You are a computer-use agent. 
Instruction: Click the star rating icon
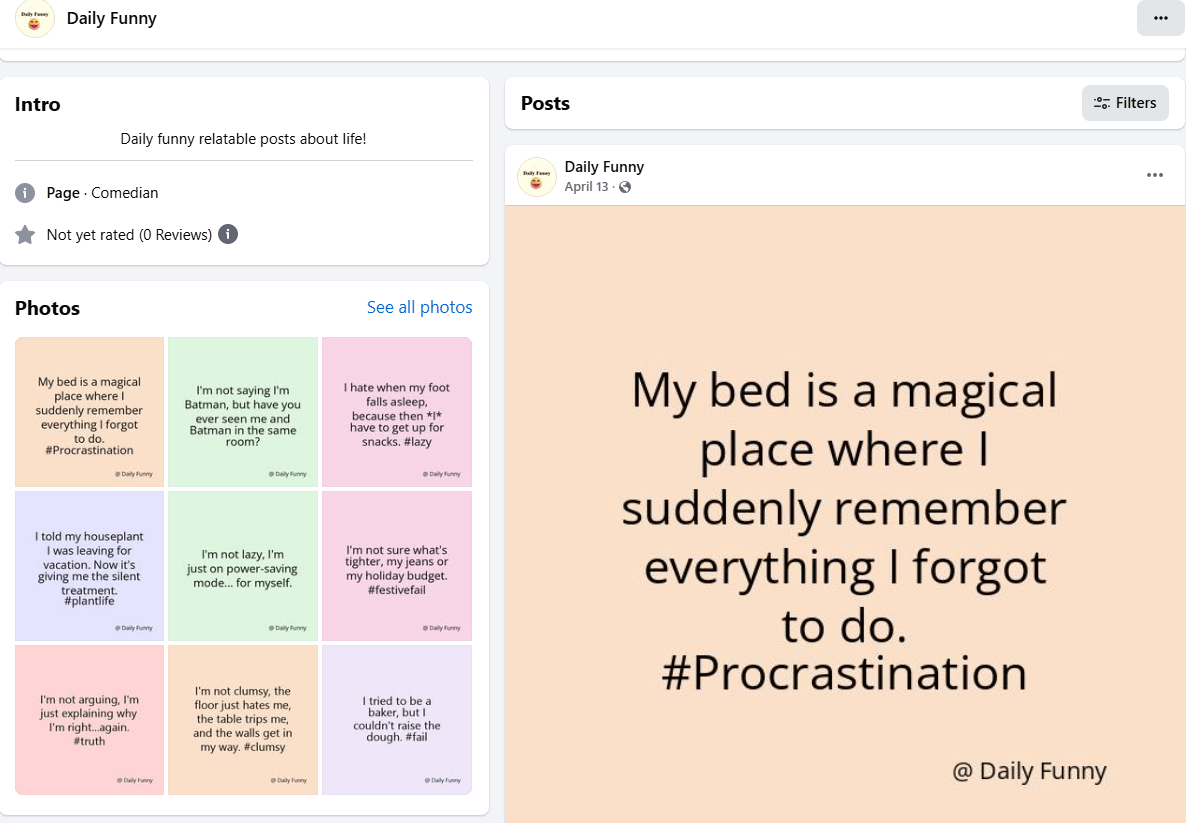point(25,235)
